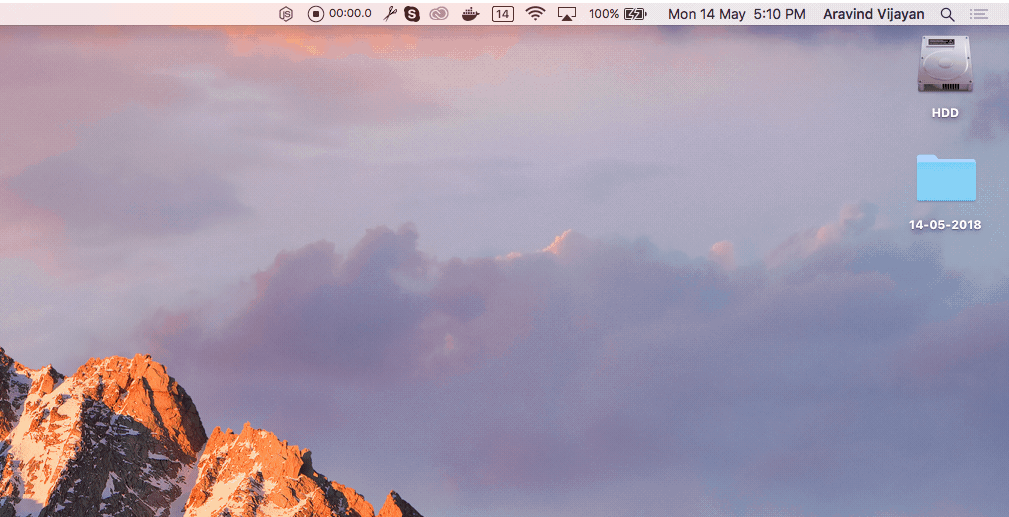
Task: Click the calendar icon showing 14
Action: pyautogui.click(x=503, y=14)
